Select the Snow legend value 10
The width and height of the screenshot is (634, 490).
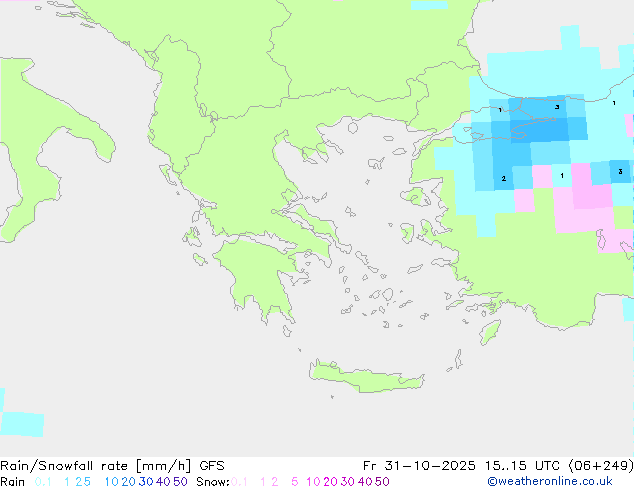tap(313, 482)
